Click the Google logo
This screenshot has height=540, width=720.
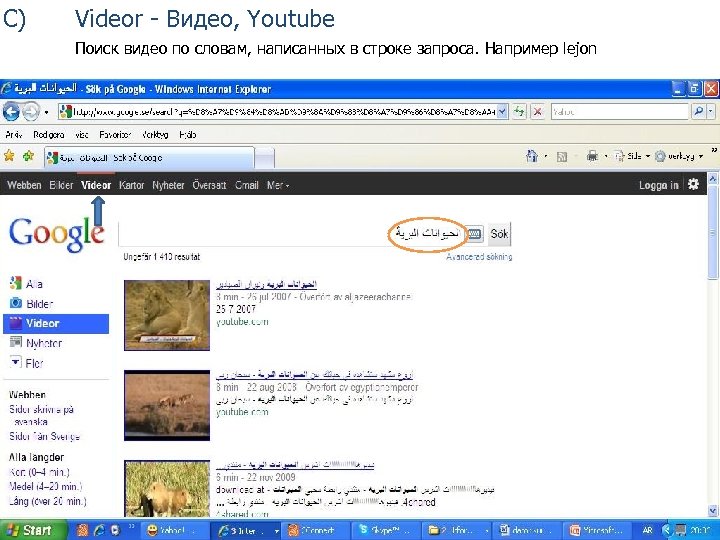click(x=56, y=234)
